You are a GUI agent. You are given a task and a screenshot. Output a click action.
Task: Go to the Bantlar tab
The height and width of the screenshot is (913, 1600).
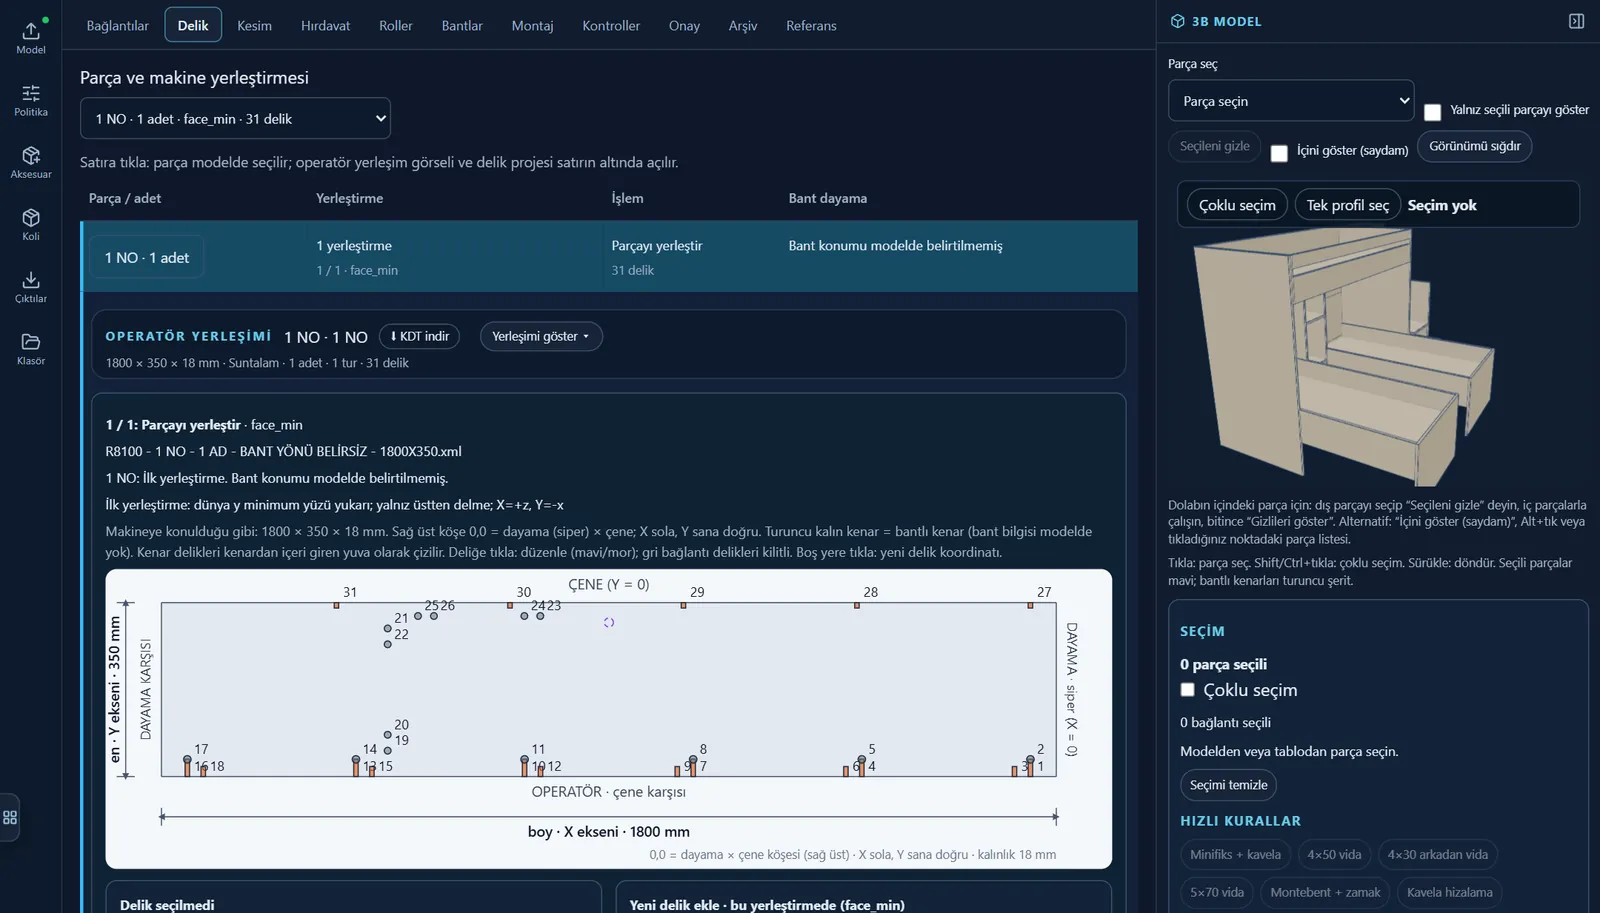click(x=462, y=25)
